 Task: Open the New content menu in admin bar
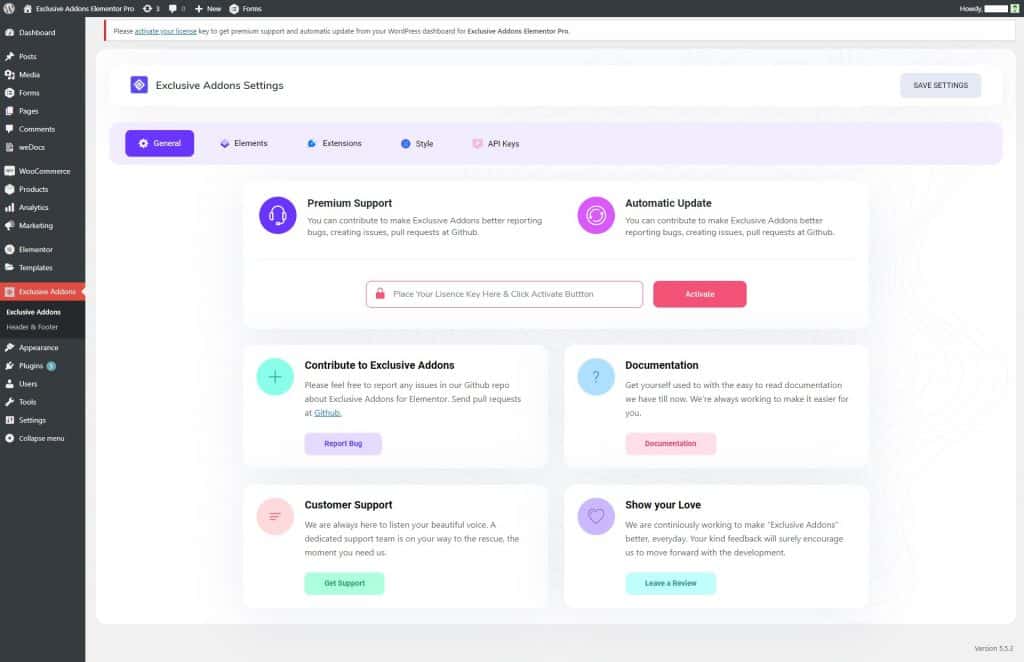point(208,8)
